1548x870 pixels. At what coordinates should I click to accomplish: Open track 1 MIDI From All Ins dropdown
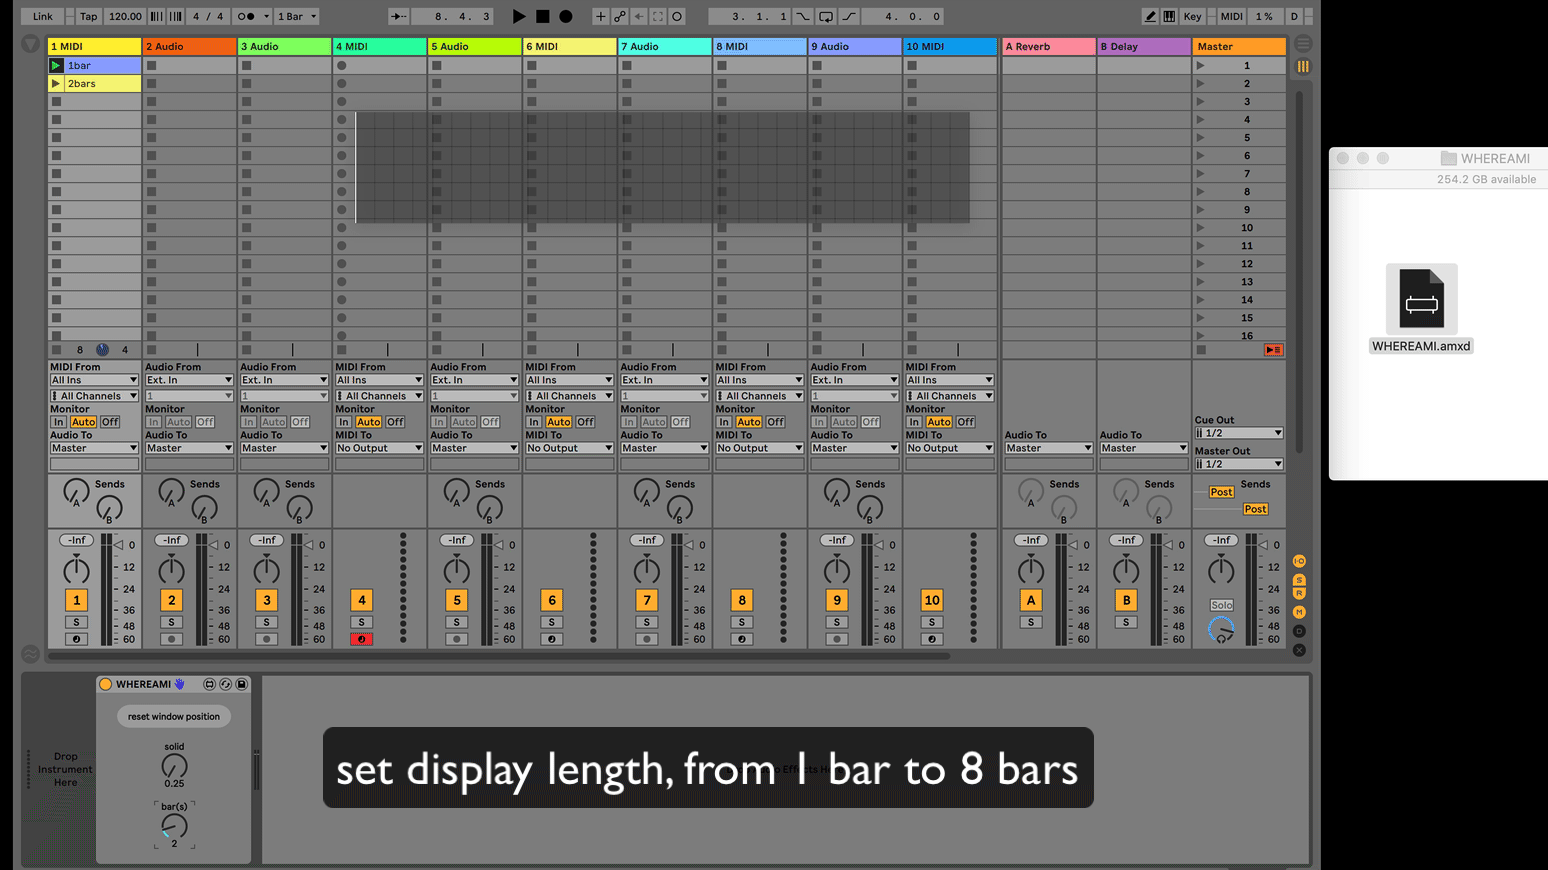(x=94, y=380)
